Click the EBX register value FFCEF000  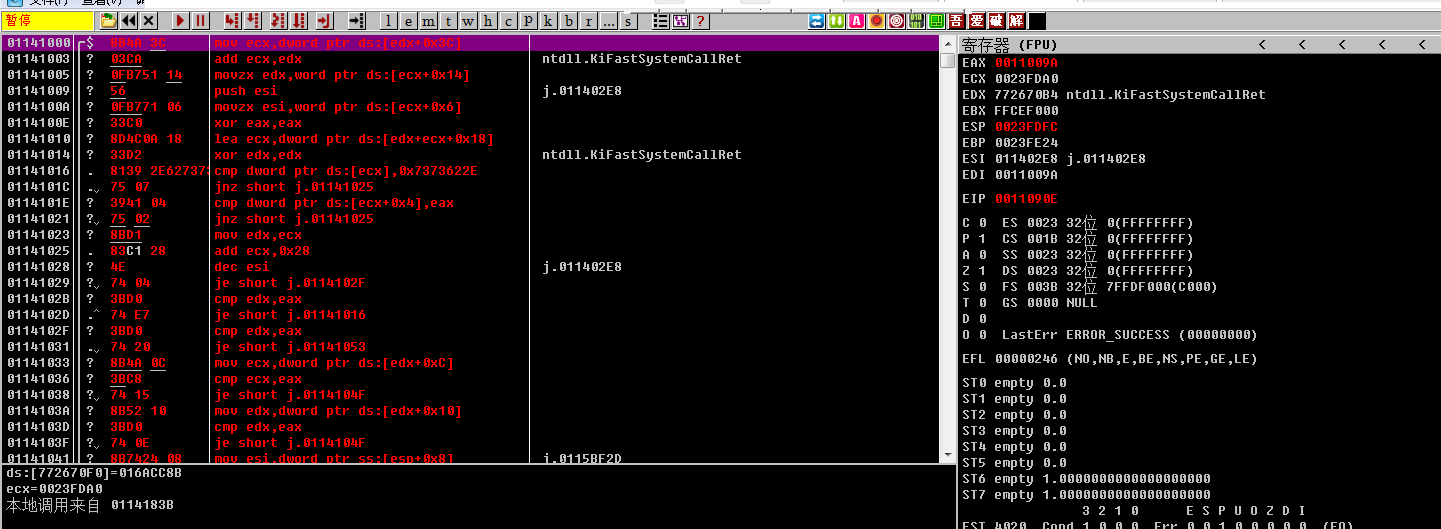point(1026,110)
